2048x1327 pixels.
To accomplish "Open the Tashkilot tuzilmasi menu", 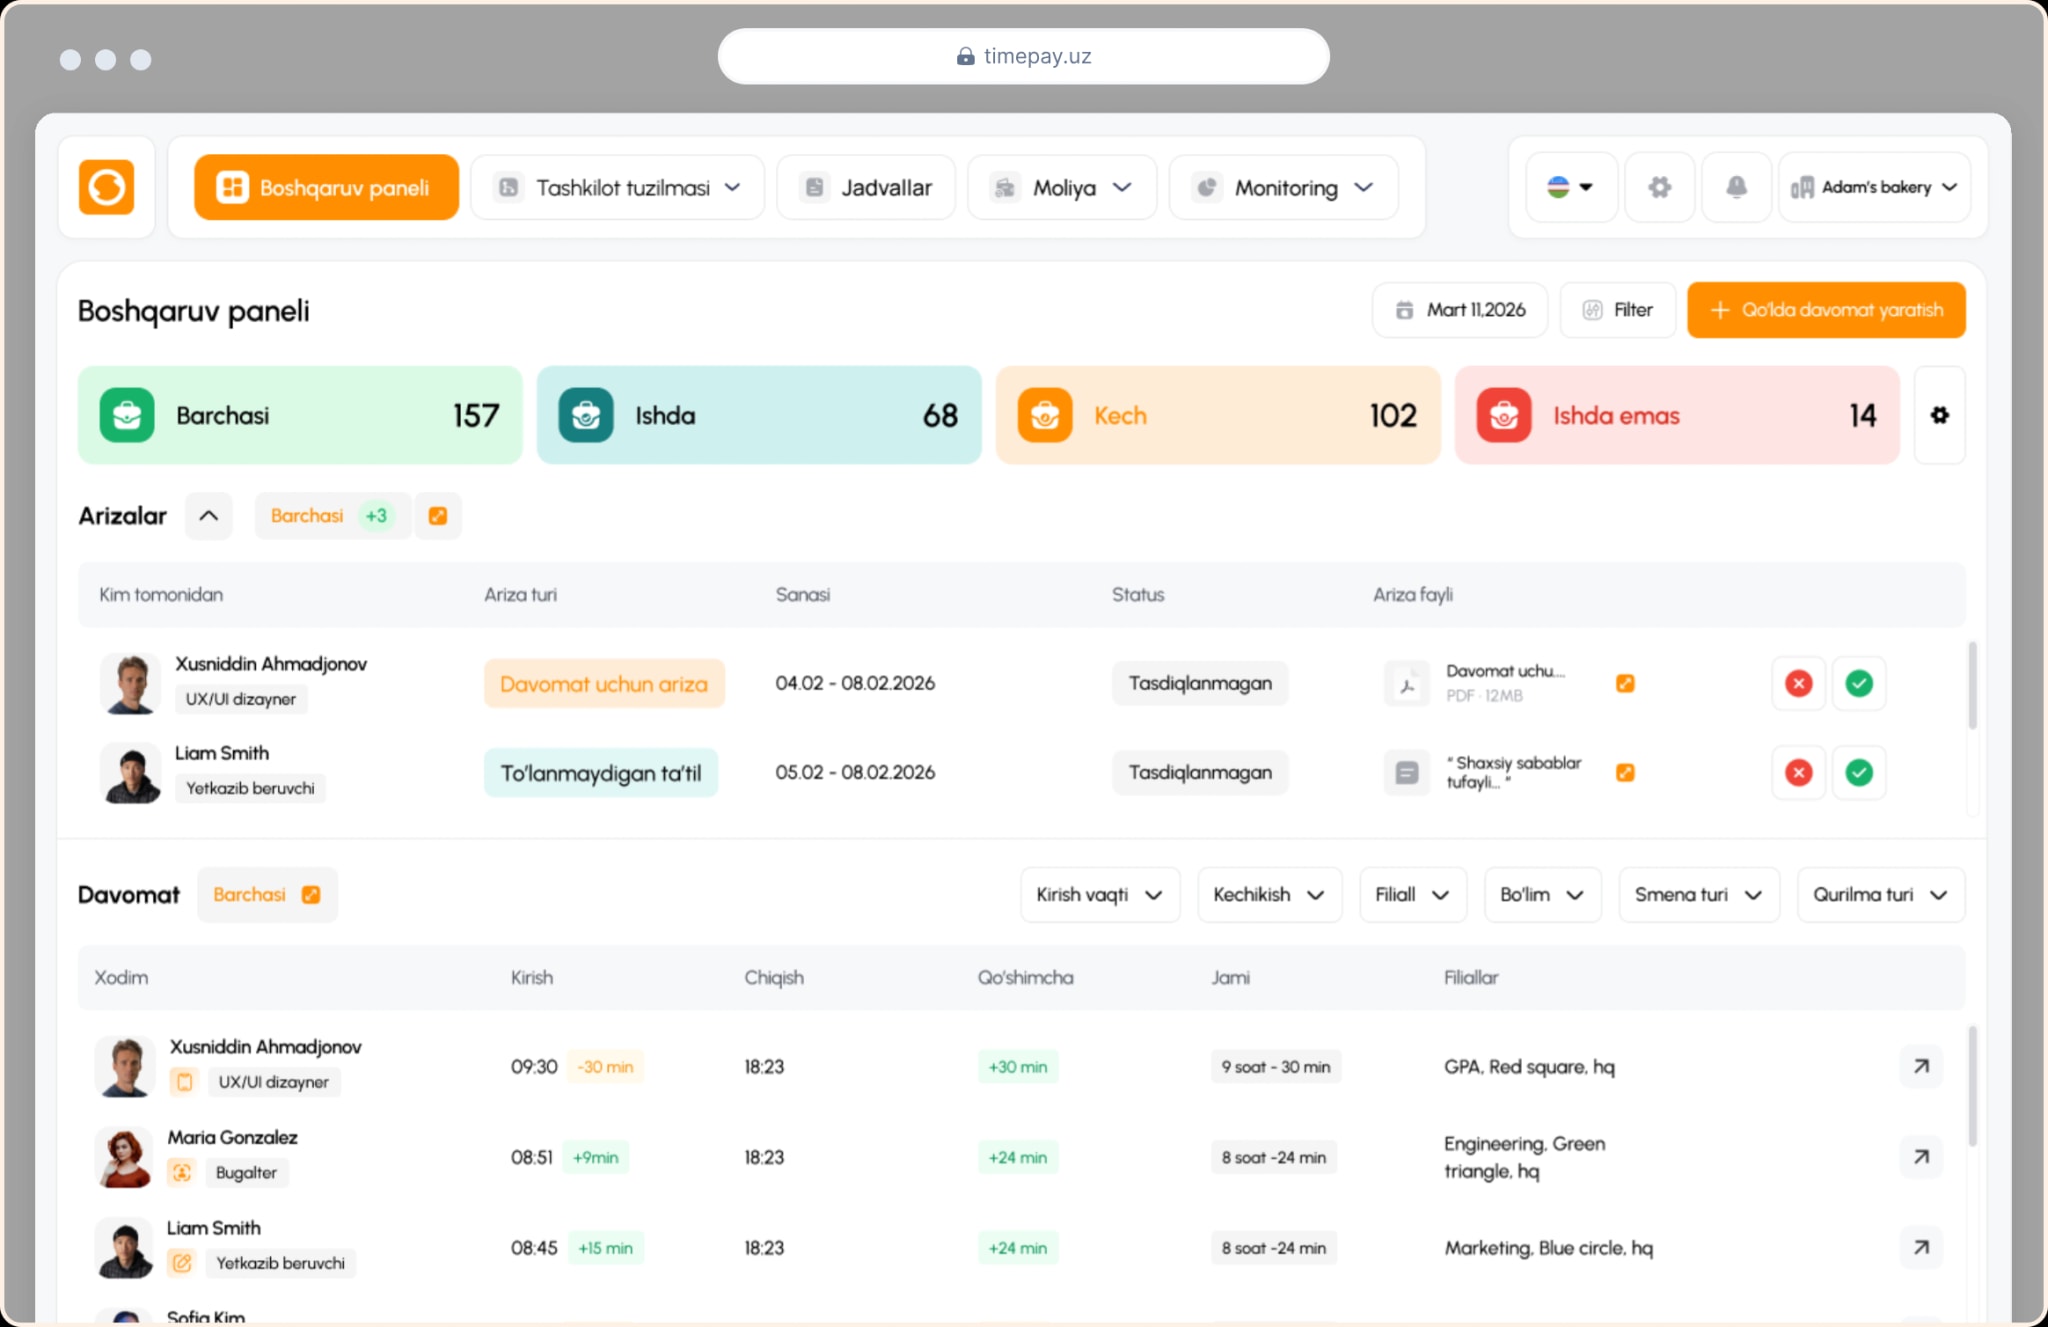I will click(617, 187).
